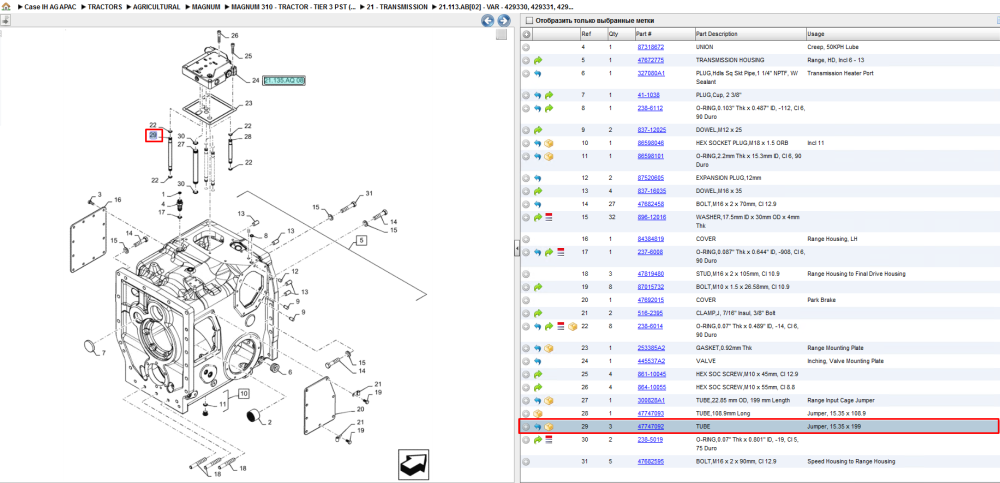Viewport: 1000px width, 483px height.
Task: Click the black return arrow icon in diagram
Action: click(416, 464)
